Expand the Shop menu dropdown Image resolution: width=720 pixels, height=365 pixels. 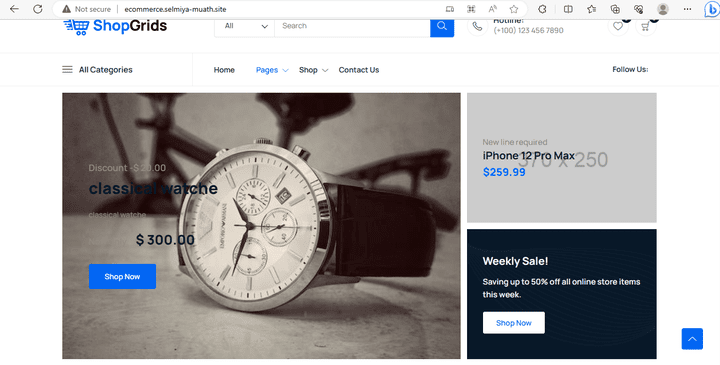pyautogui.click(x=313, y=70)
